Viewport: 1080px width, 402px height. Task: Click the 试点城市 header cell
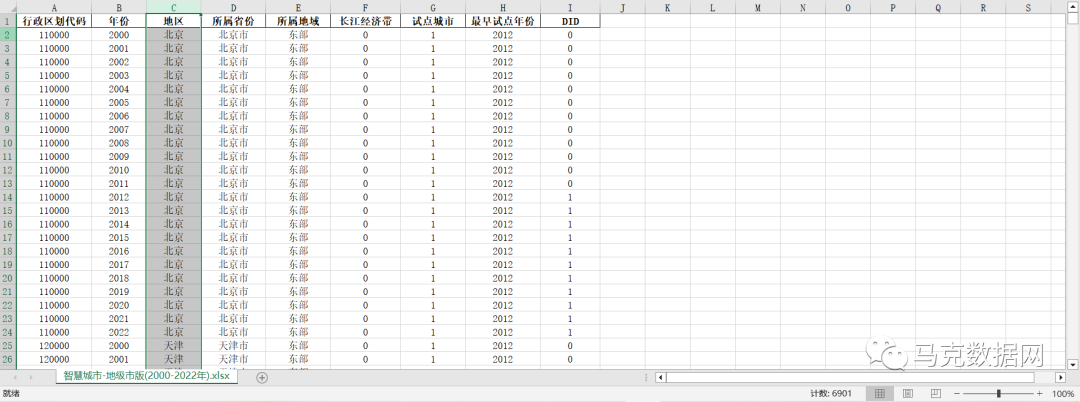point(433,21)
